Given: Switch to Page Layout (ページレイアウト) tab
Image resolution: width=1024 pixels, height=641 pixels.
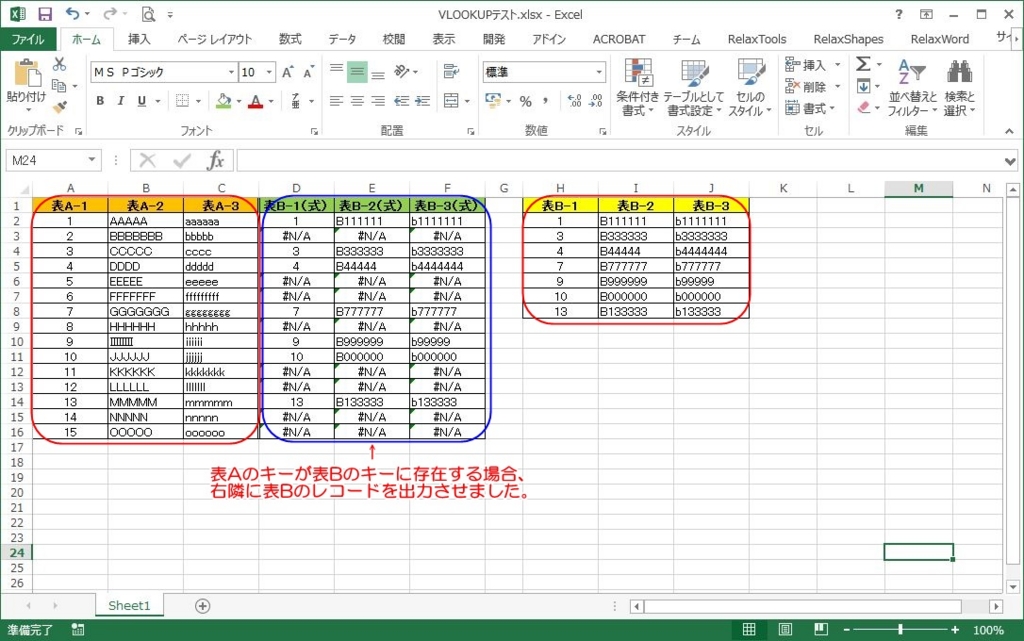Looking at the screenshot, I should pos(214,39).
